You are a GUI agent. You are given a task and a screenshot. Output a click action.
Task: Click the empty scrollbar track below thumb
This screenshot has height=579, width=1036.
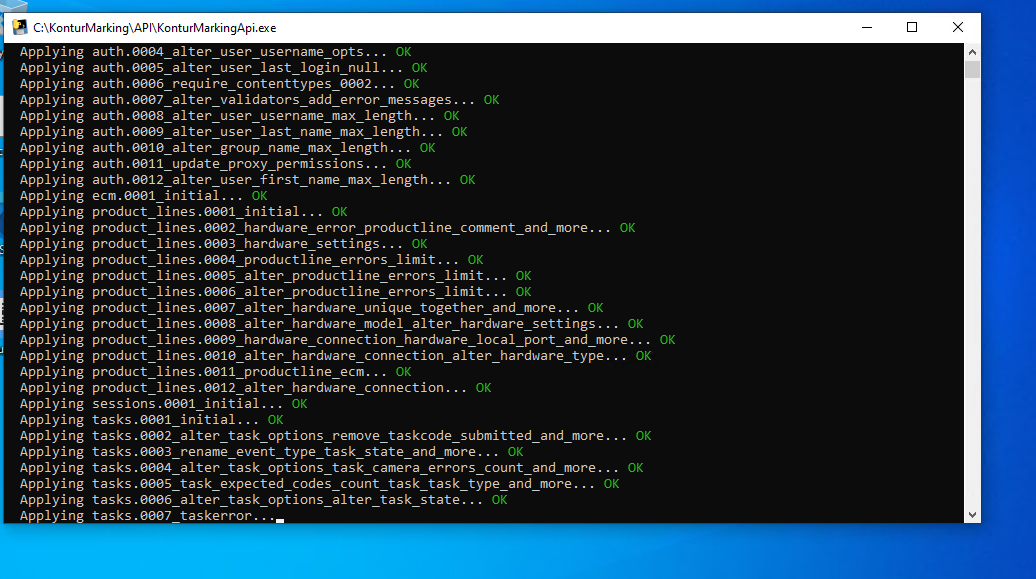972,300
